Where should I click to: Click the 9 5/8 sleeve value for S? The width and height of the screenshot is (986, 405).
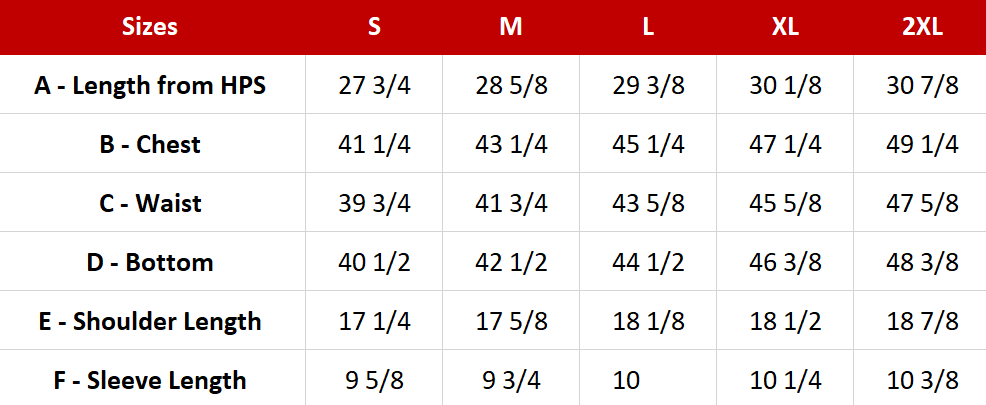point(365,380)
